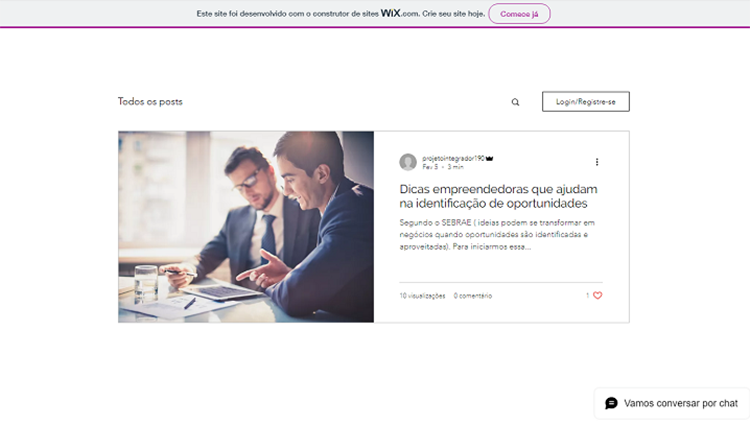This screenshot has height=425, width=750.
Task: Click the Login/Registre-se button
Action: pos(585,101)
